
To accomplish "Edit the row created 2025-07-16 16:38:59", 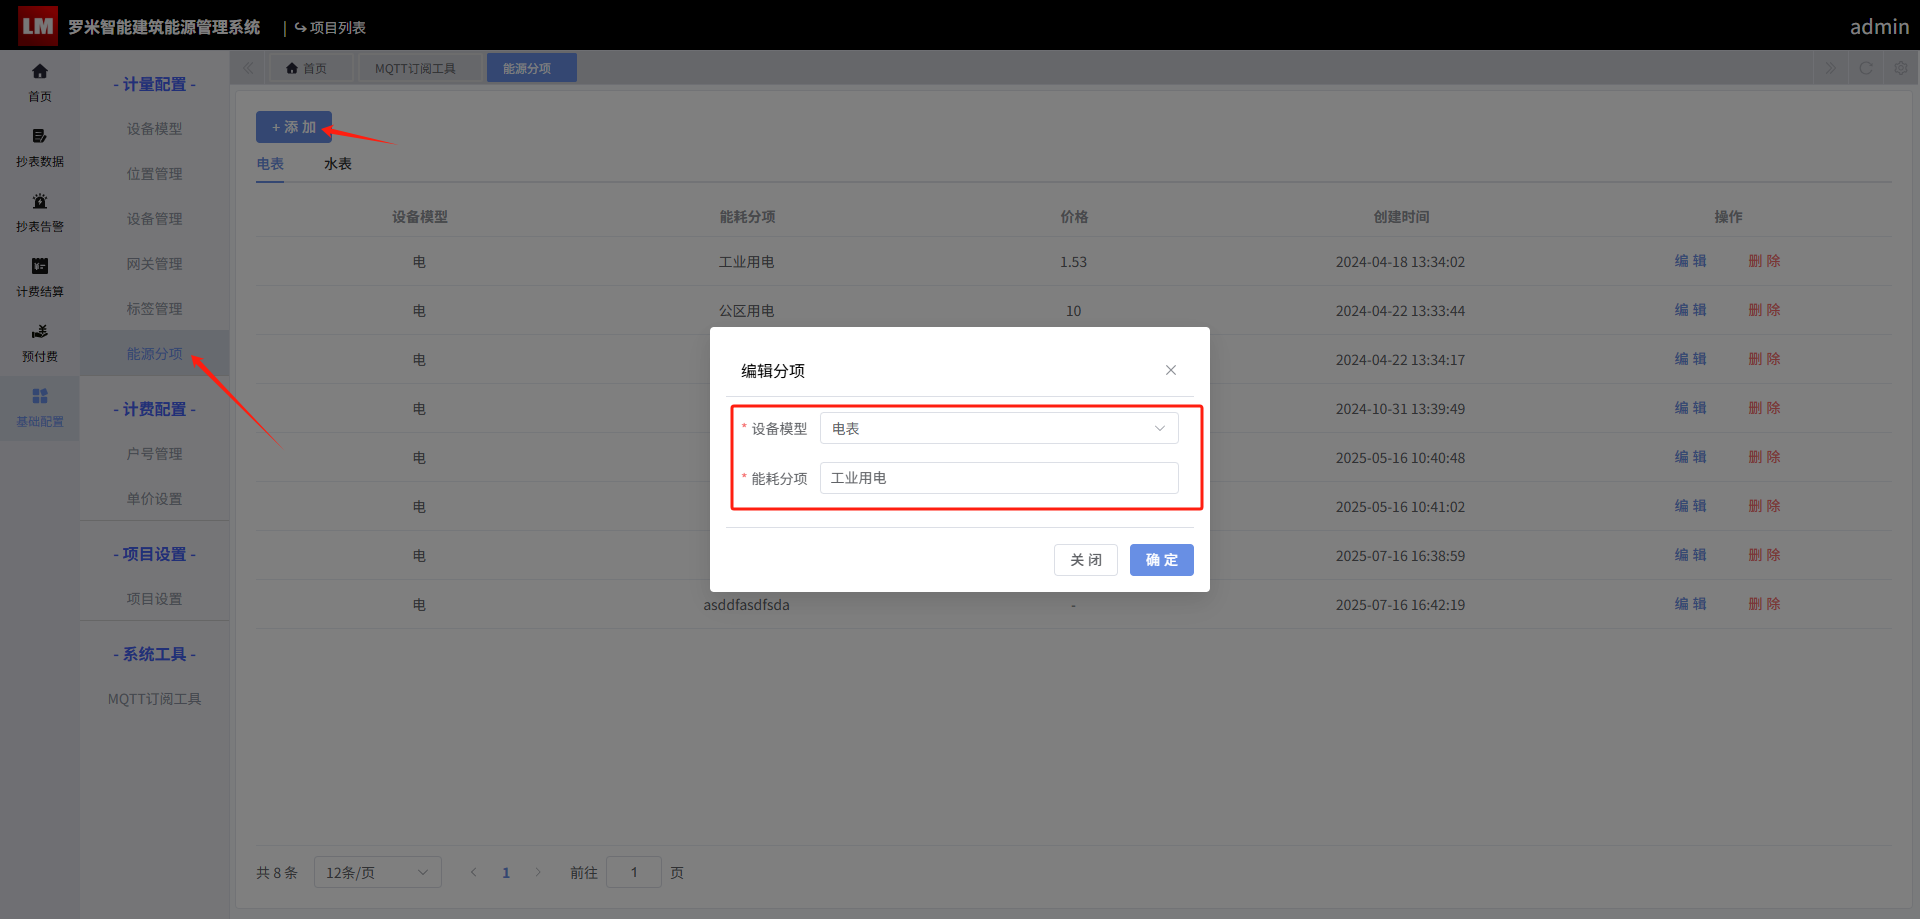I will point(1691,555).
